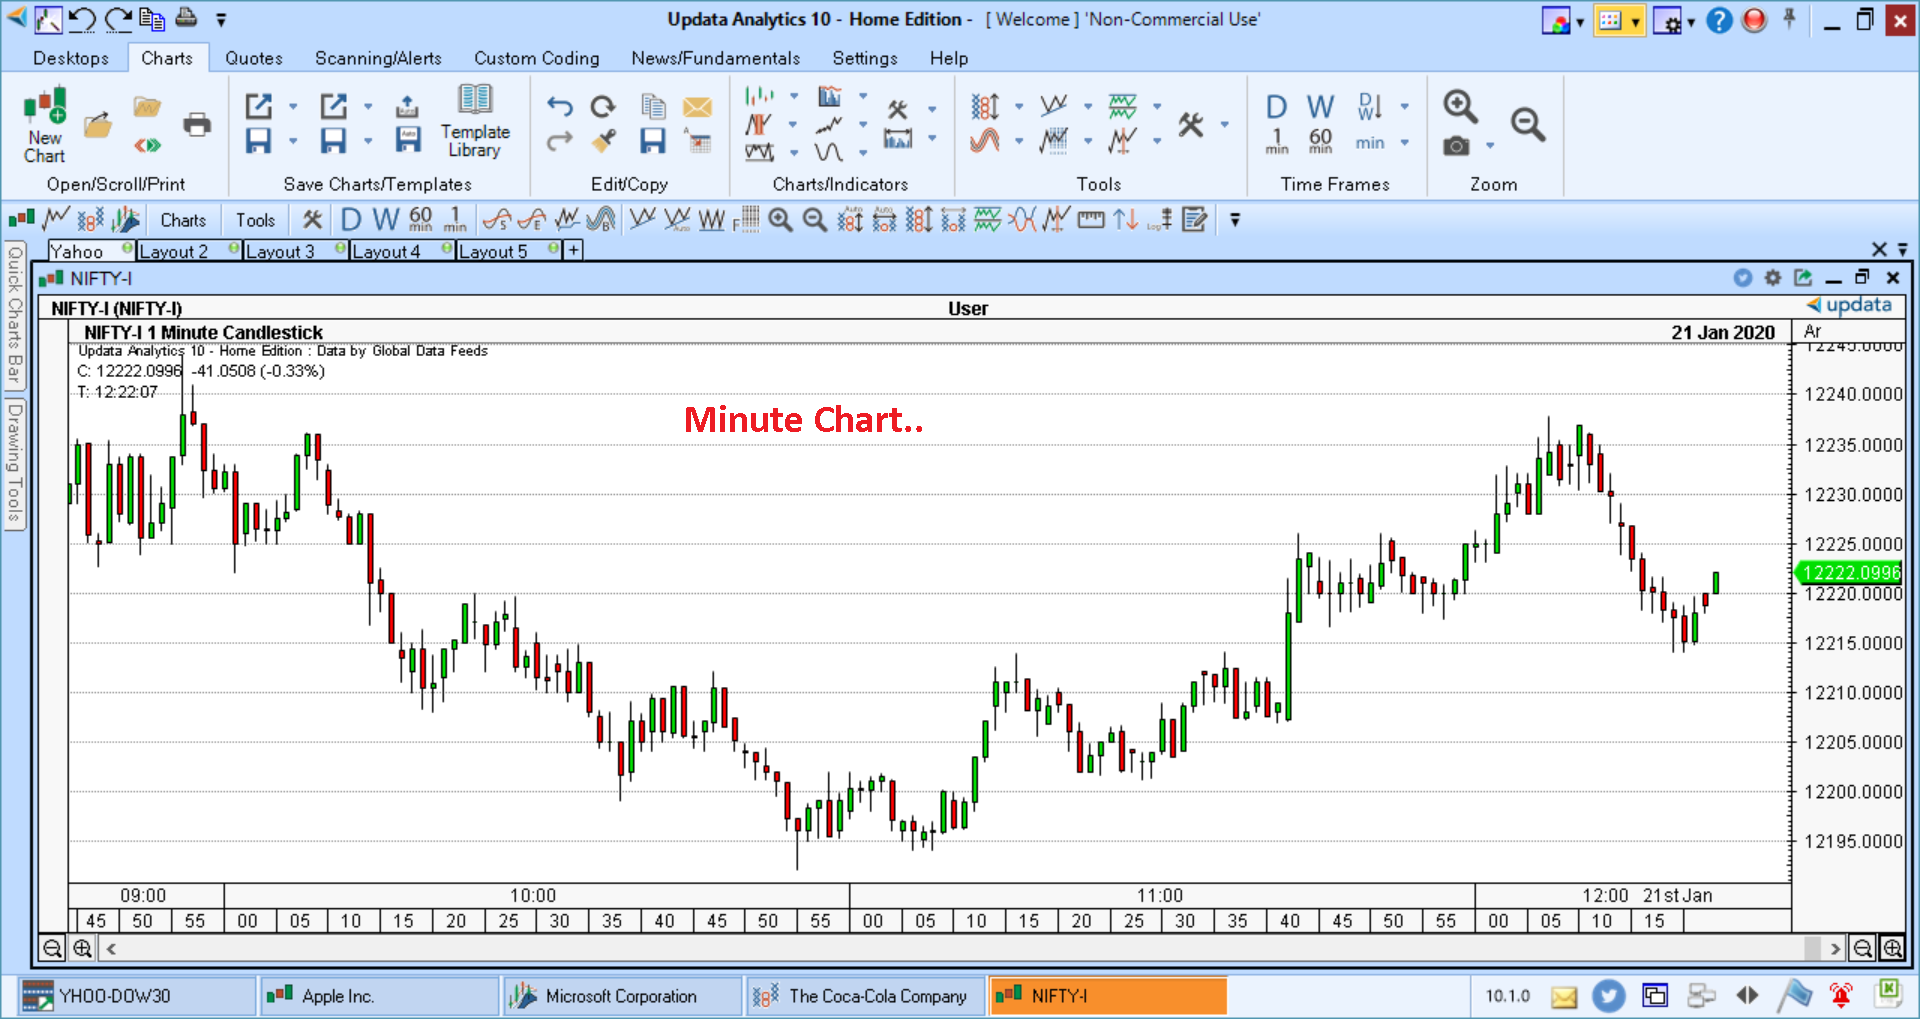This screenshot has width=1920, height=1019.
Task: Click point and figure chart icon
Action: pyautogui.click(x=91, y=219)
